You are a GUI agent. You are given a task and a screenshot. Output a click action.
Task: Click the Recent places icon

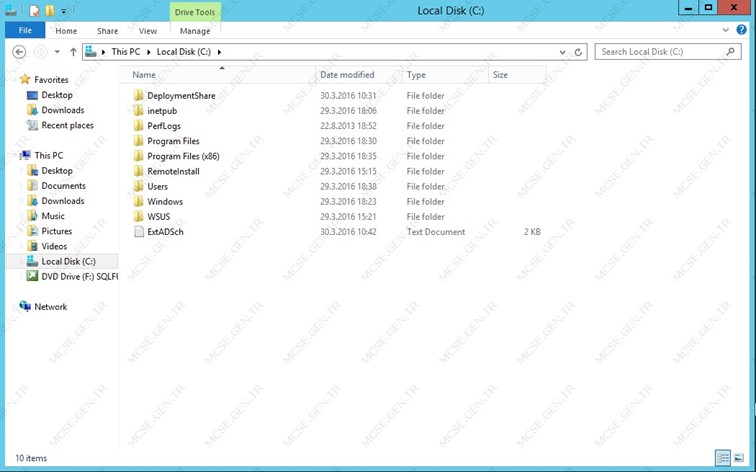tap(32, 125)
